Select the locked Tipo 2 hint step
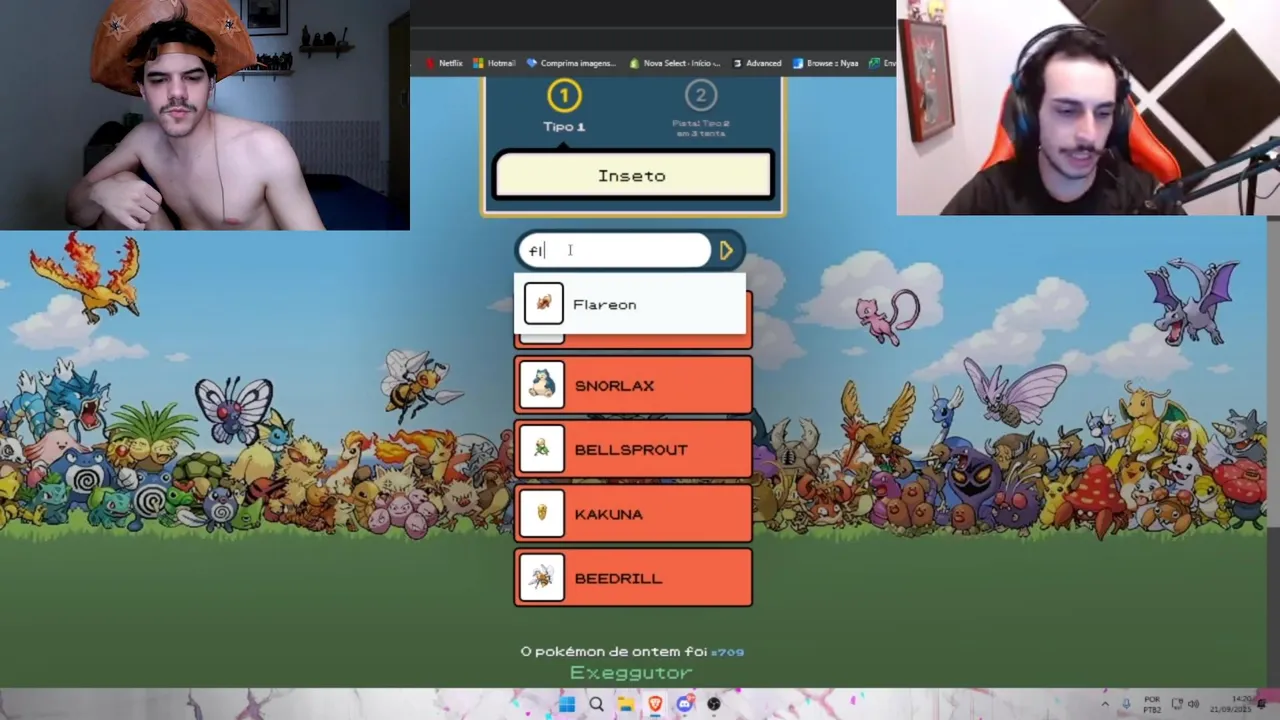The image size is (1280, 720). [x=700, y=109]
